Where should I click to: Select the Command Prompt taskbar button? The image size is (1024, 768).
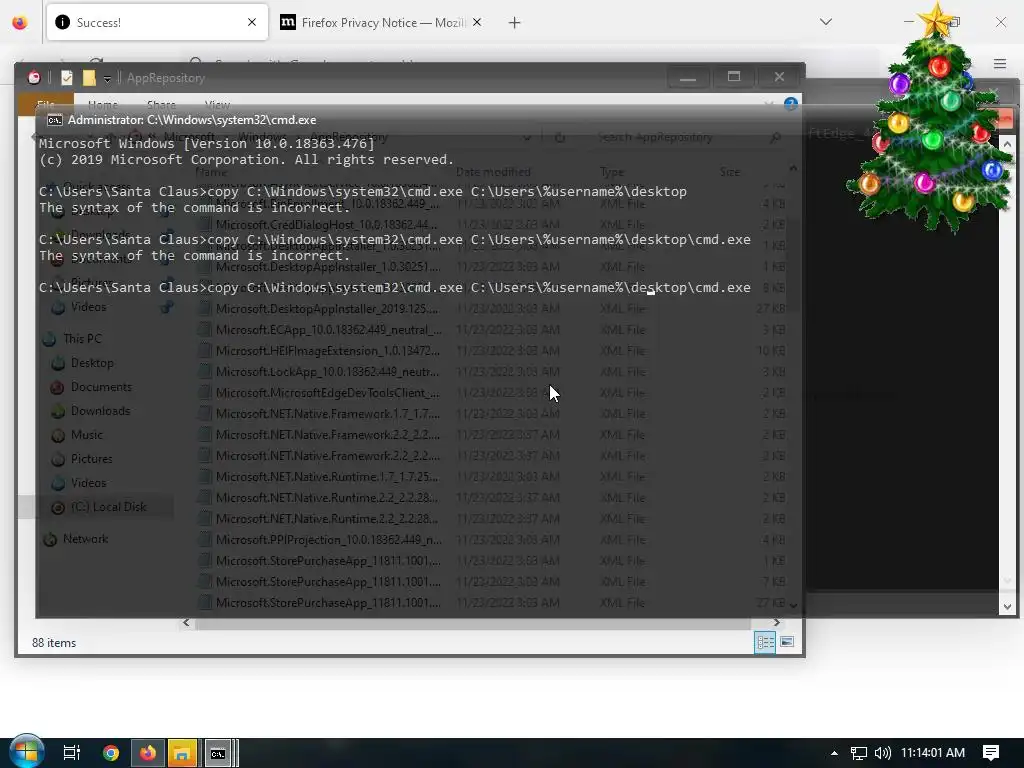219,753
